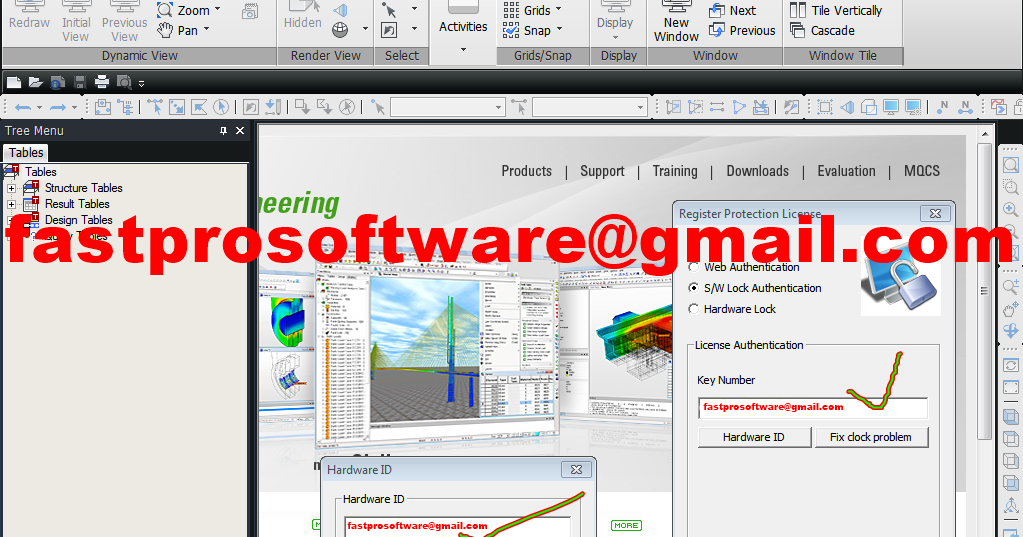Click the perspective cone icon in Render View
This screenshot has height=537, width=1023.
340,10
